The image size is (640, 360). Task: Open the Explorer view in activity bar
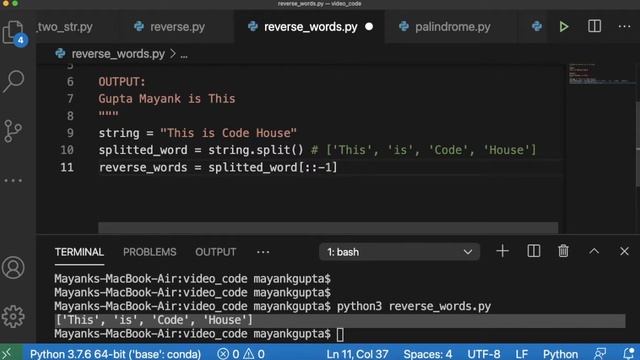[x=13, y=33]
